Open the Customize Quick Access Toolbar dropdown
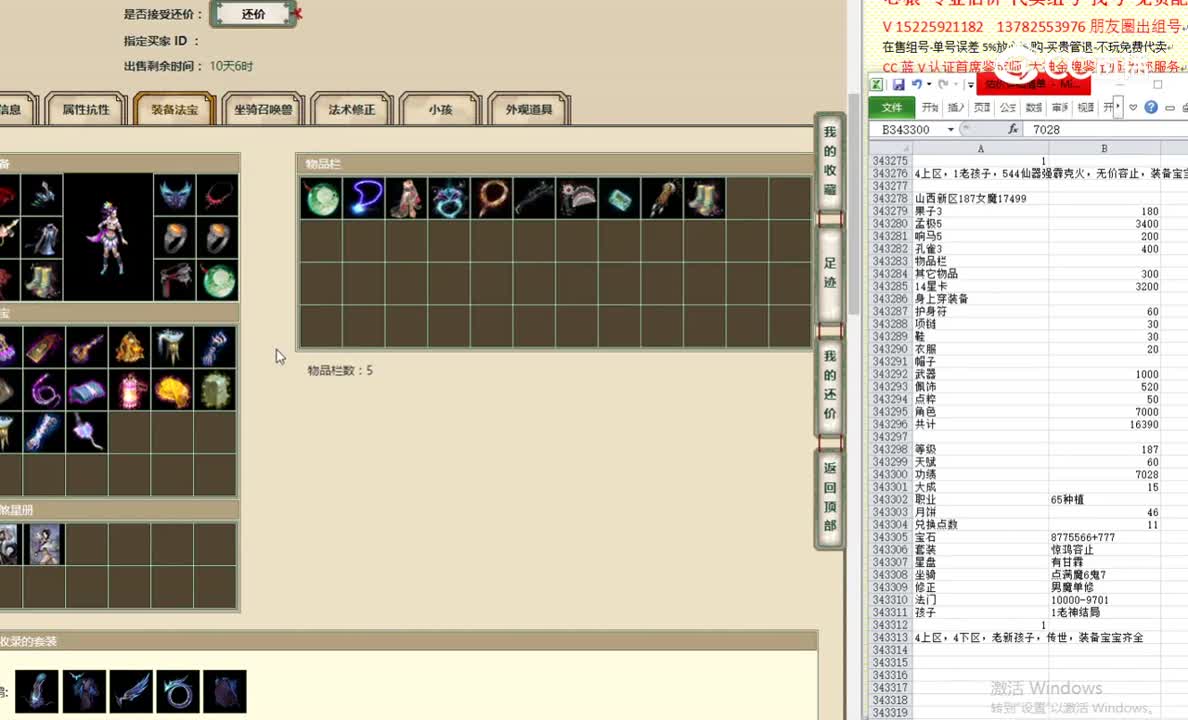Image resolution: width=1188 pixels, height=720 pixels. 971,85
